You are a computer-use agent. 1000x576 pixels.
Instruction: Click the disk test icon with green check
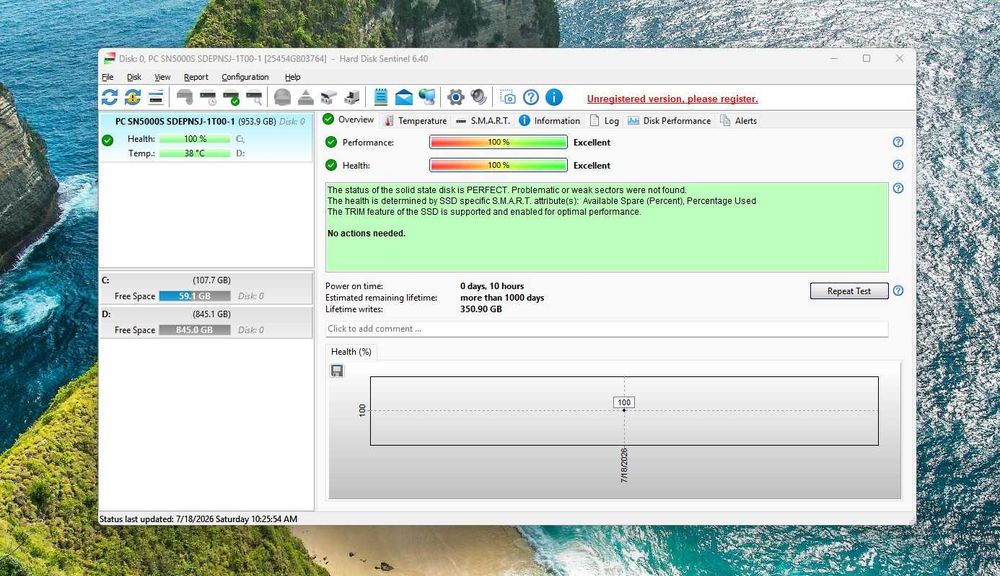point(230,98)
